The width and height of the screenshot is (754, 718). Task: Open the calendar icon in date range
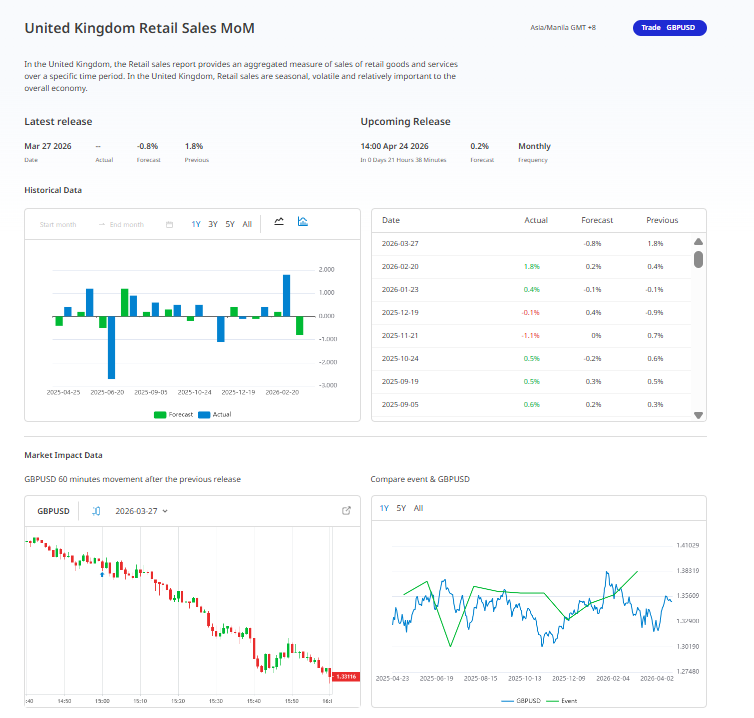(169, 225)
